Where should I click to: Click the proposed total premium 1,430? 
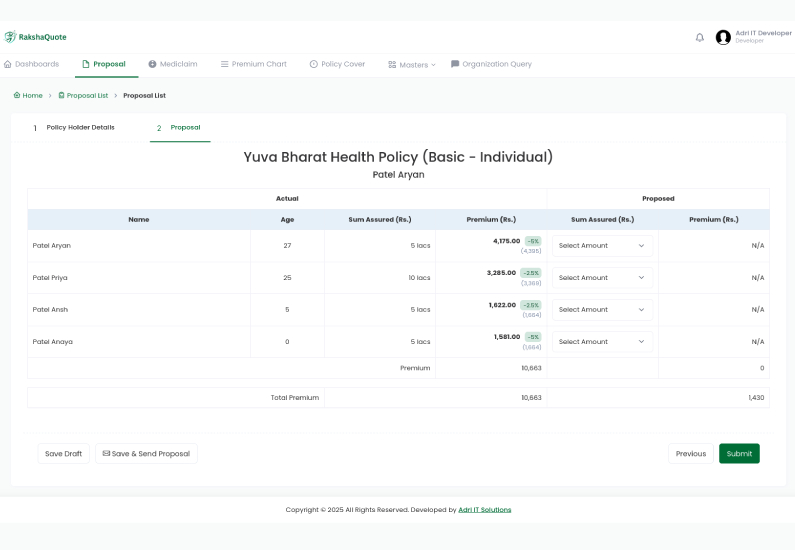tap(756, 398)
